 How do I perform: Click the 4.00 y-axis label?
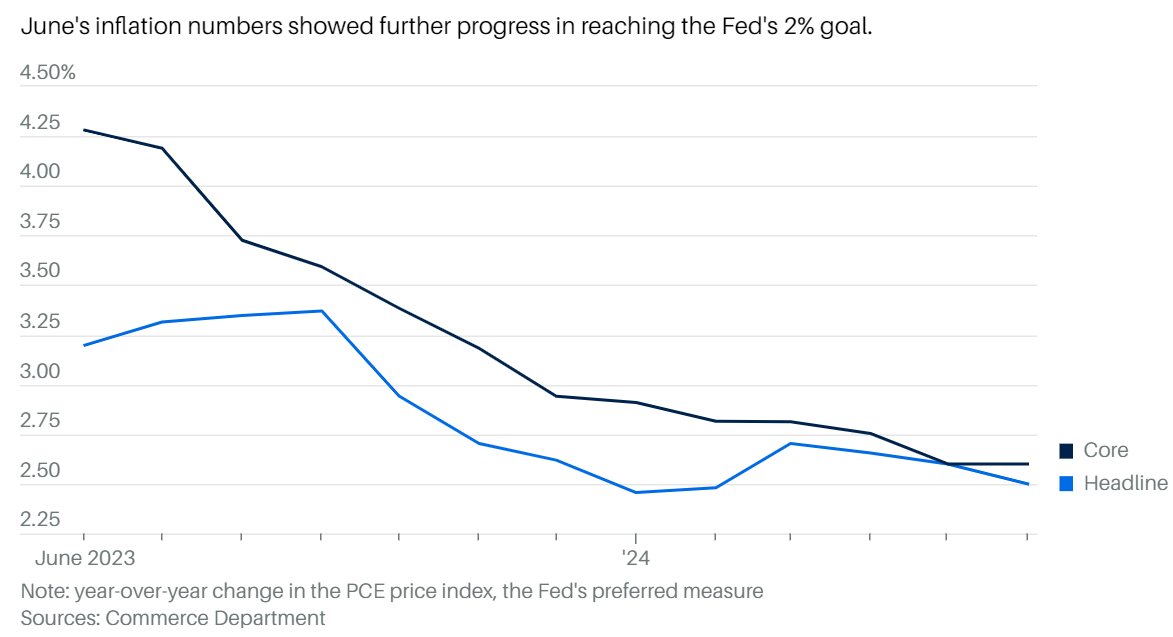[40, 172]
